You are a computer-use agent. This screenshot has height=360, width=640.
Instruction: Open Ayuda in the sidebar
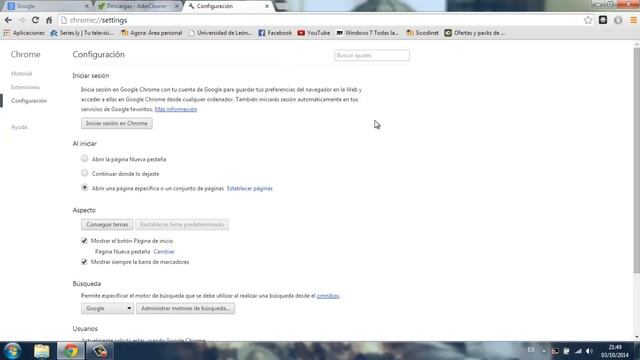point(19,127)
